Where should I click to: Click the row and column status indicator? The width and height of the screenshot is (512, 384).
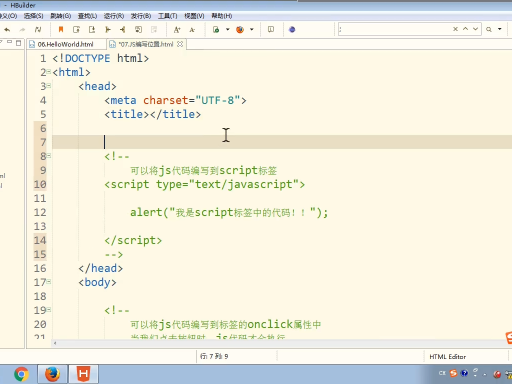pos(214,356)
